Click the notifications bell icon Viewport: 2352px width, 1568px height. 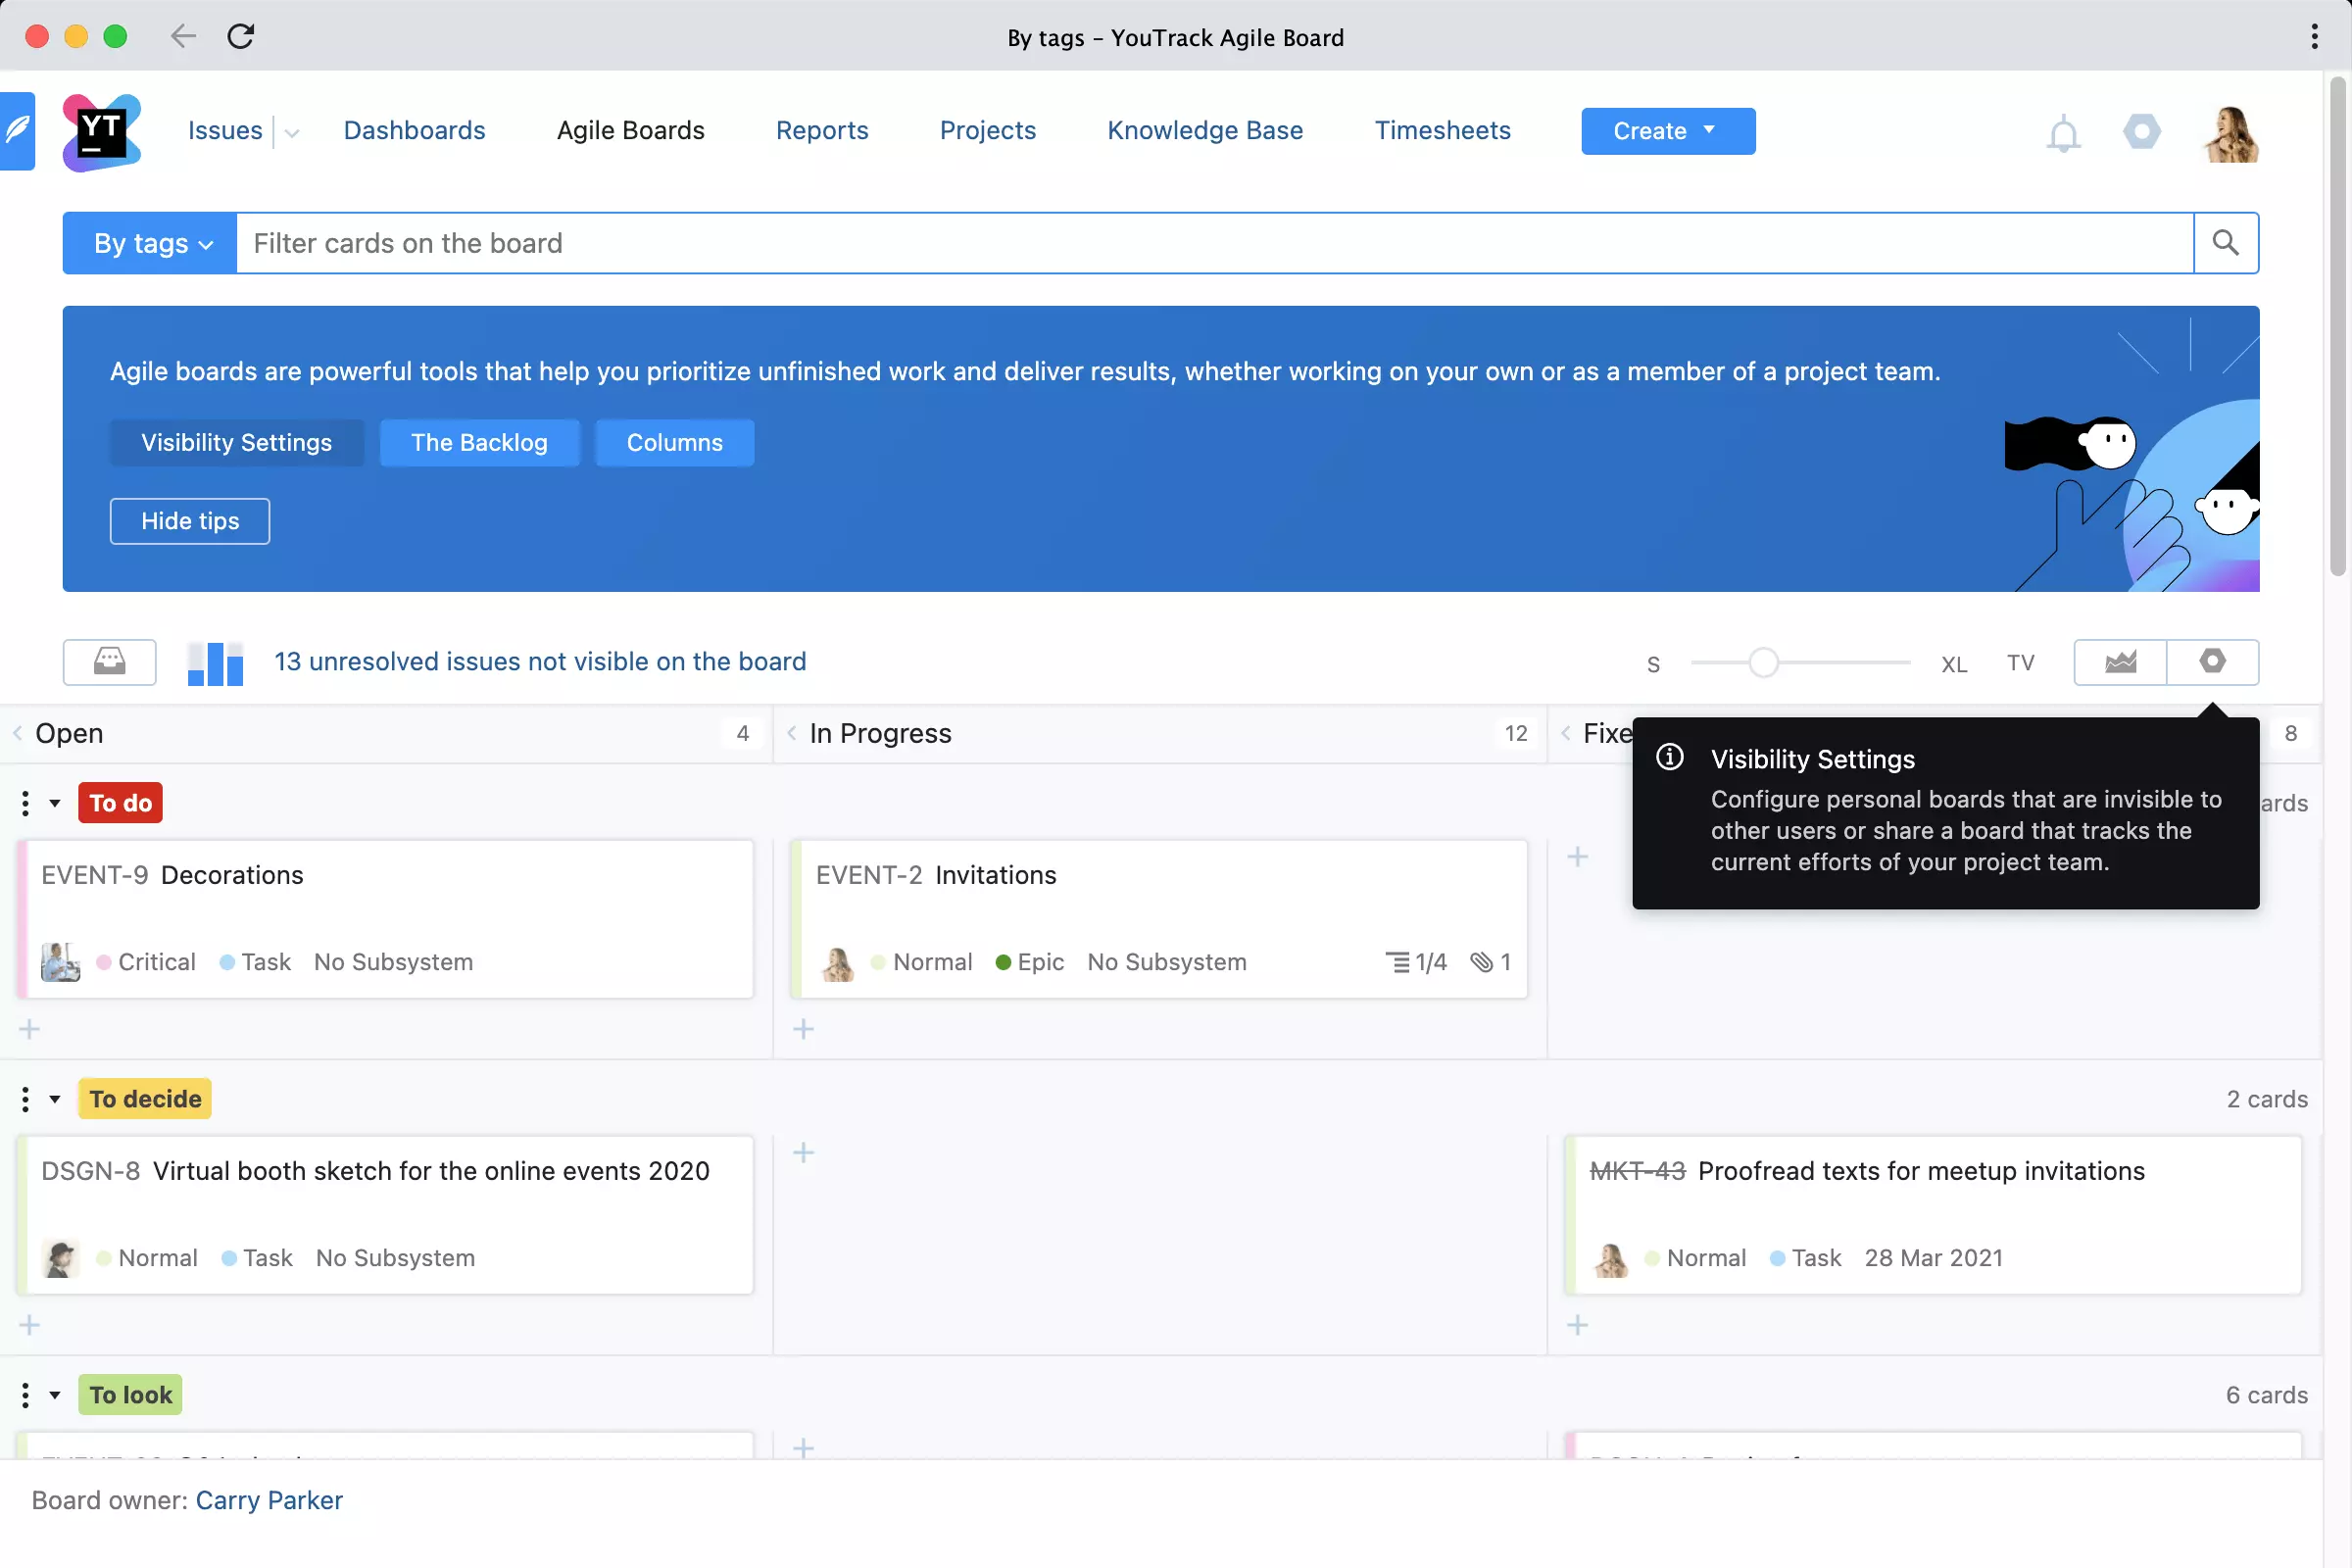pyautogui.click(x=2063, y=131)
